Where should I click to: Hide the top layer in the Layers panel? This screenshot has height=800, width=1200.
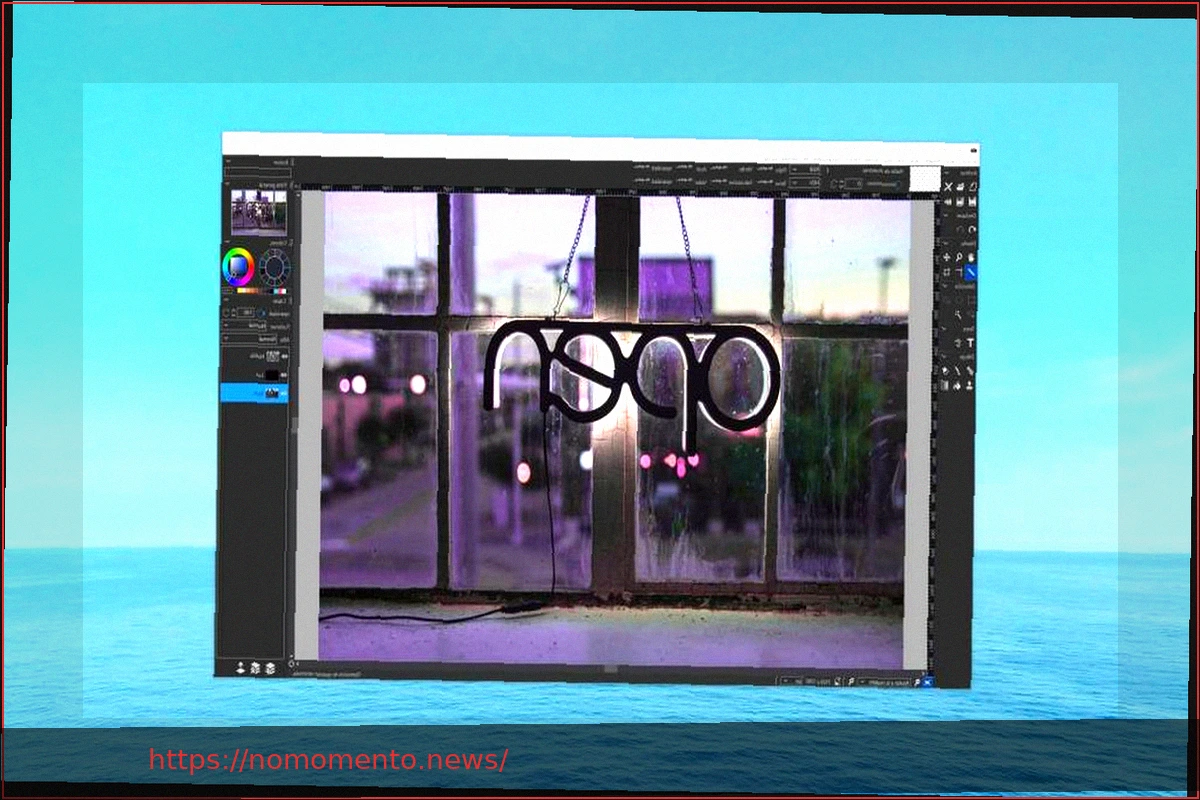pos(283,355)
